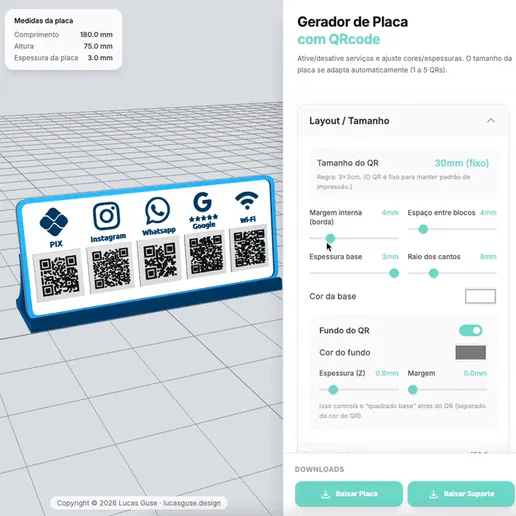Click the QR code under Wi-Fi
Viewport: 516px width, 516px height.
[249, 248]
